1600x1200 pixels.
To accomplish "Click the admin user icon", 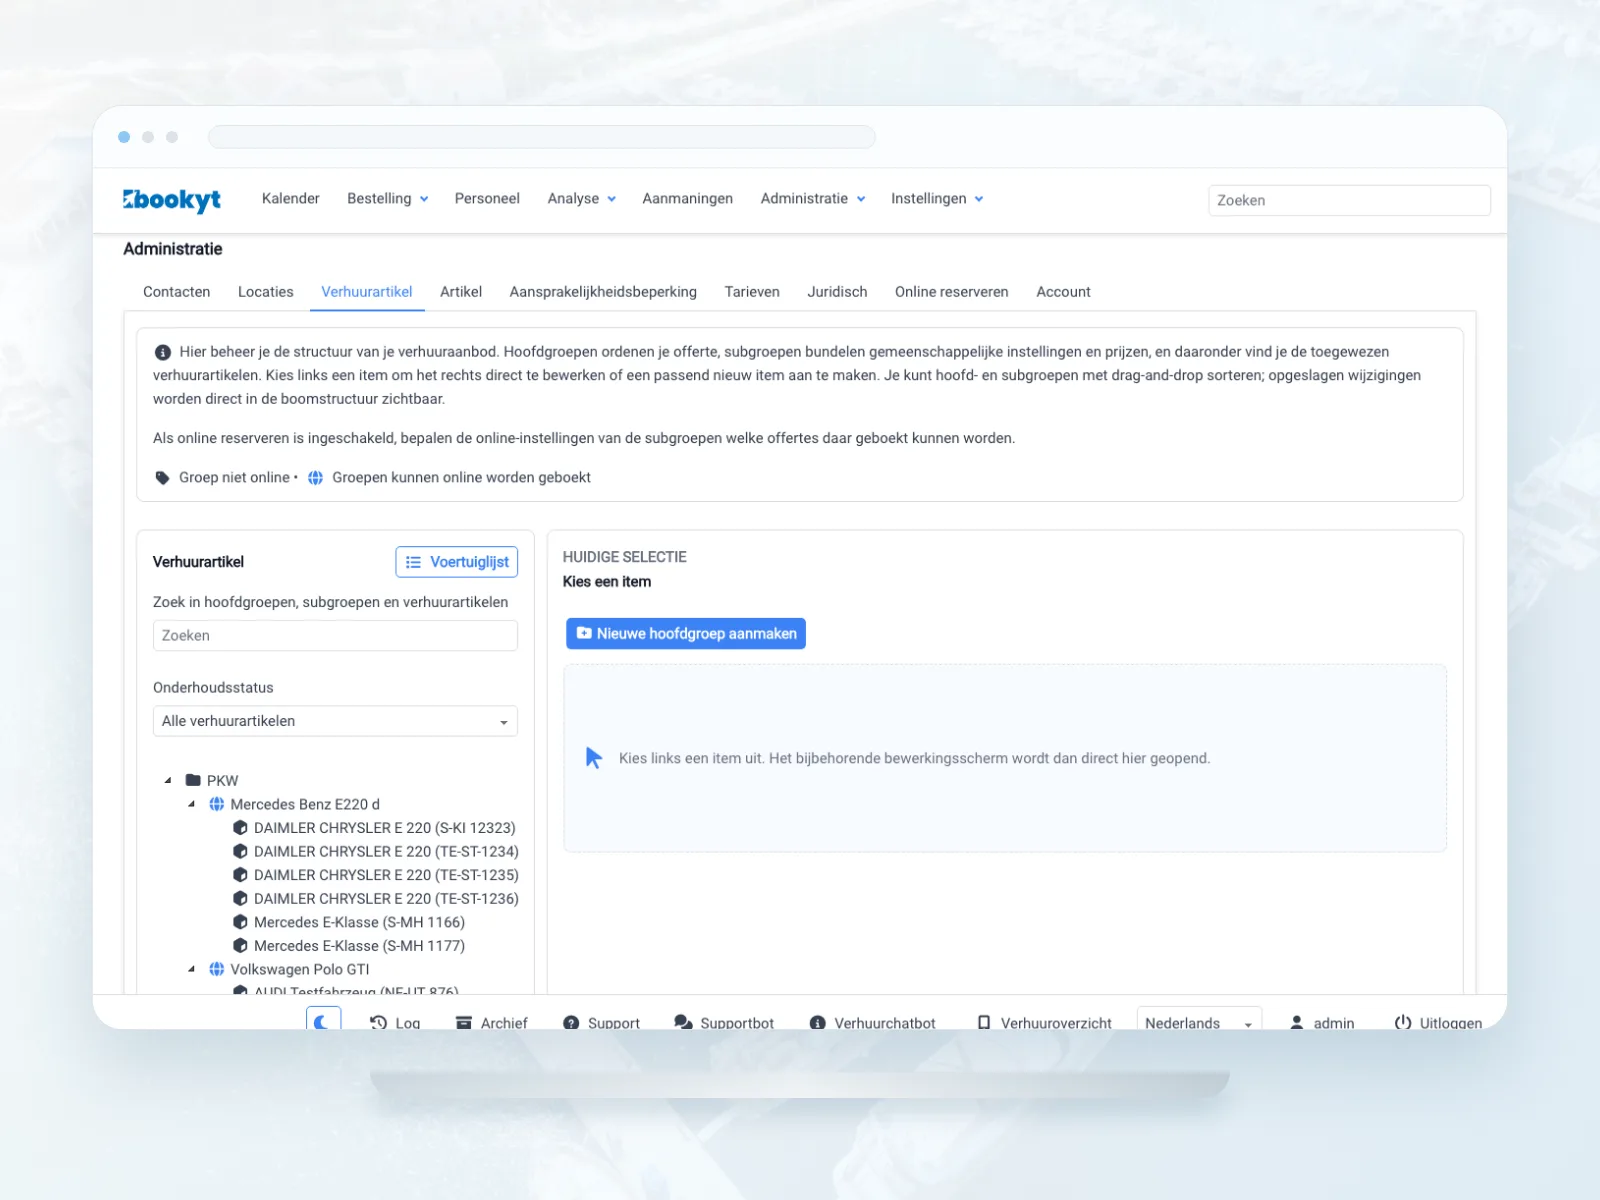I will (x=1297, y=1023).
